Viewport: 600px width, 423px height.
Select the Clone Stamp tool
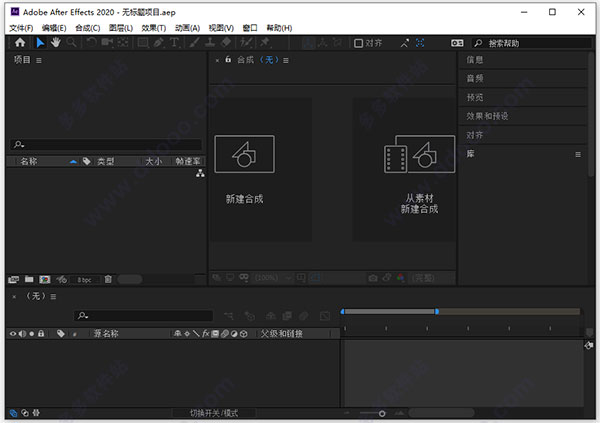tap(210, 42)
